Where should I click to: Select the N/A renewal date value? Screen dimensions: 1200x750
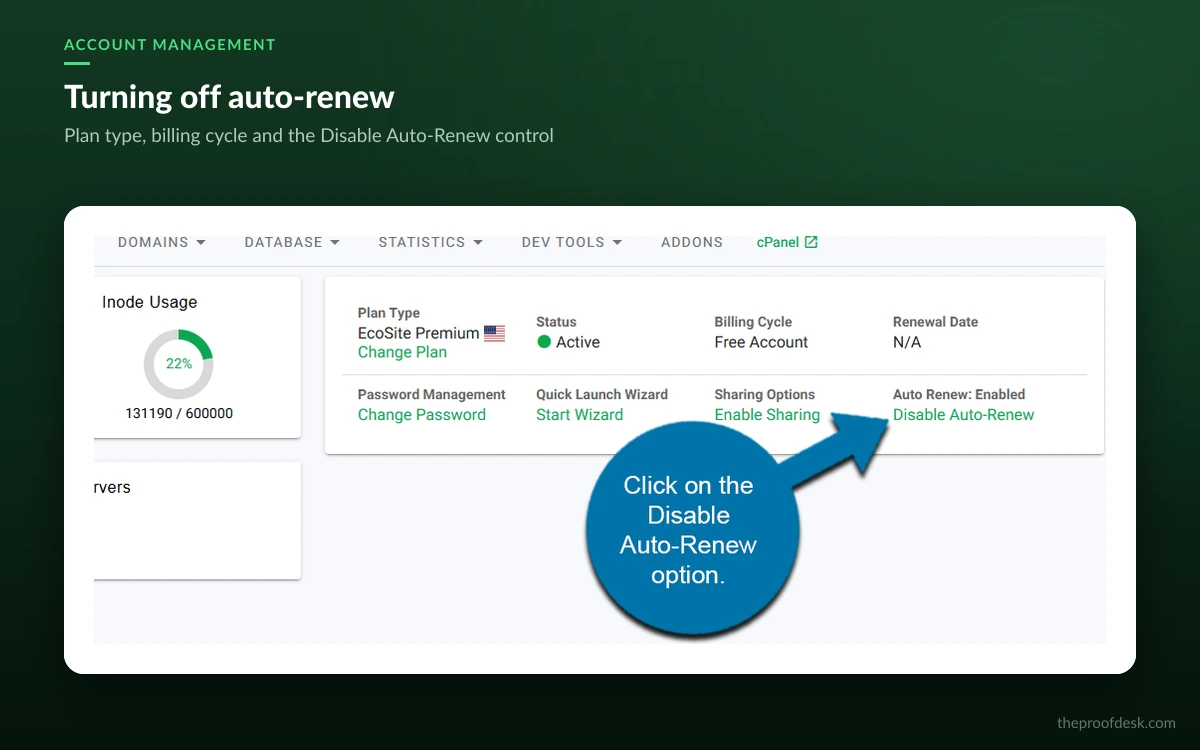(907, 342)
